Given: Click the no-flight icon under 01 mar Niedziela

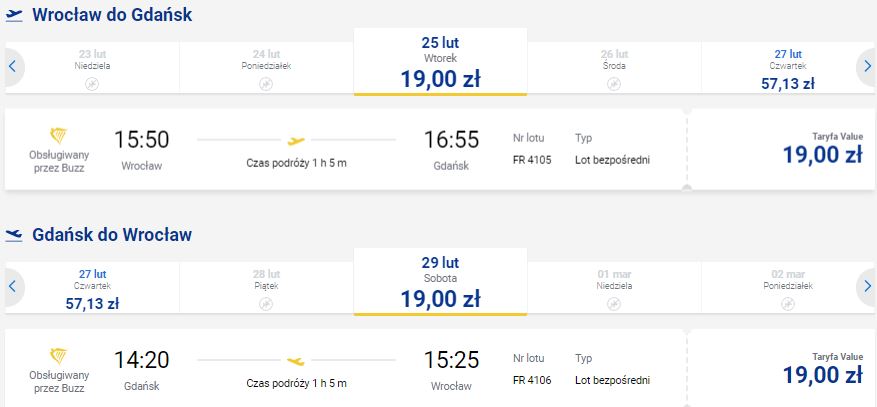Looking at the screenshot, I should [x=614, y=304].
